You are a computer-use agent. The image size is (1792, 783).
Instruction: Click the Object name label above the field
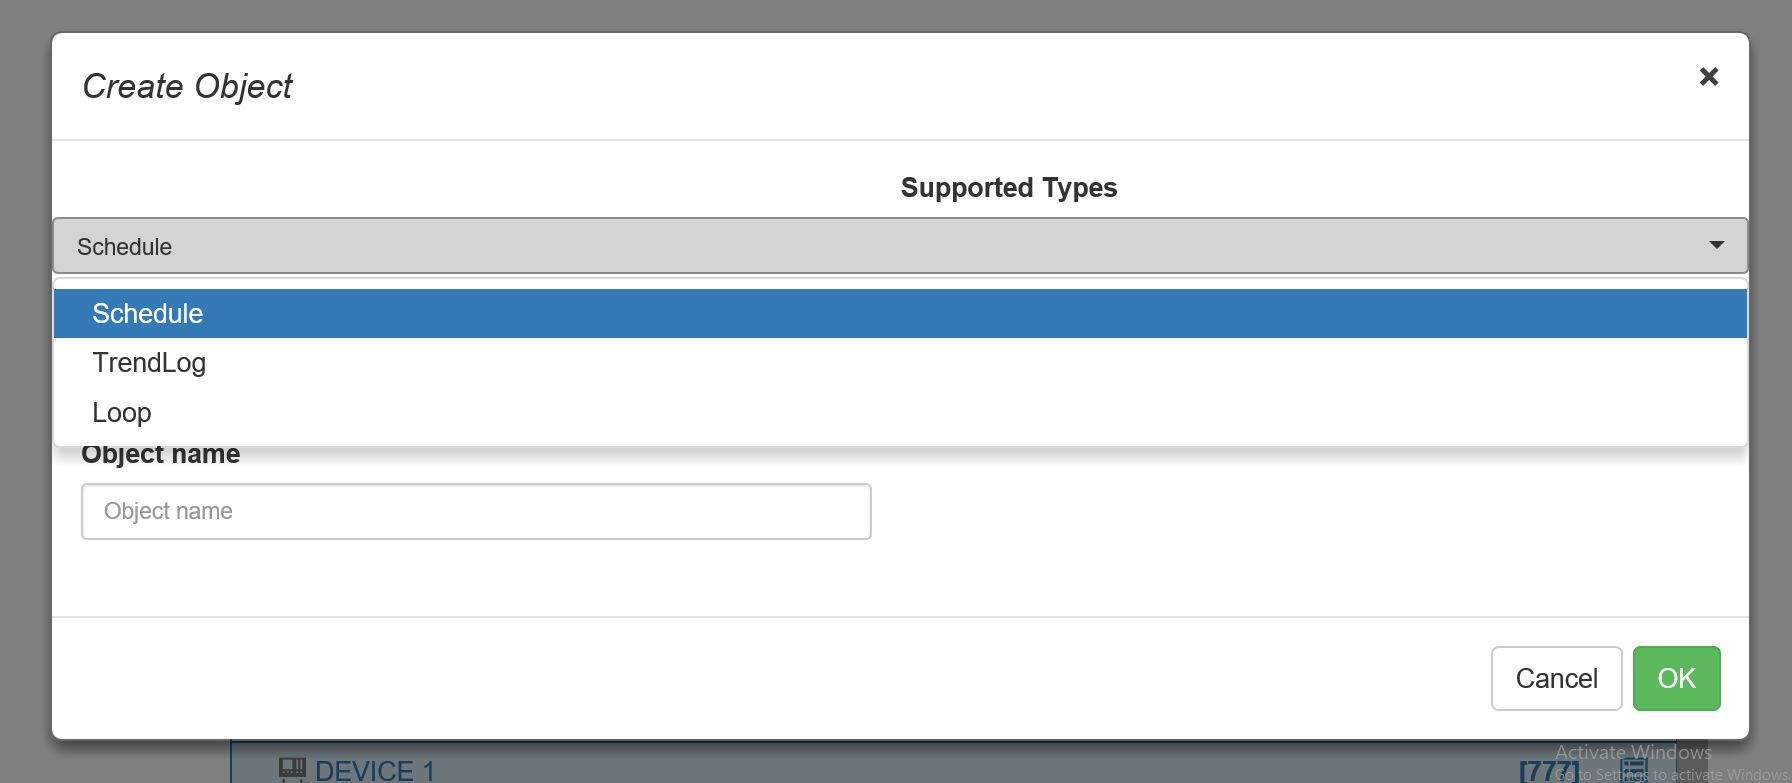[160, 453]
